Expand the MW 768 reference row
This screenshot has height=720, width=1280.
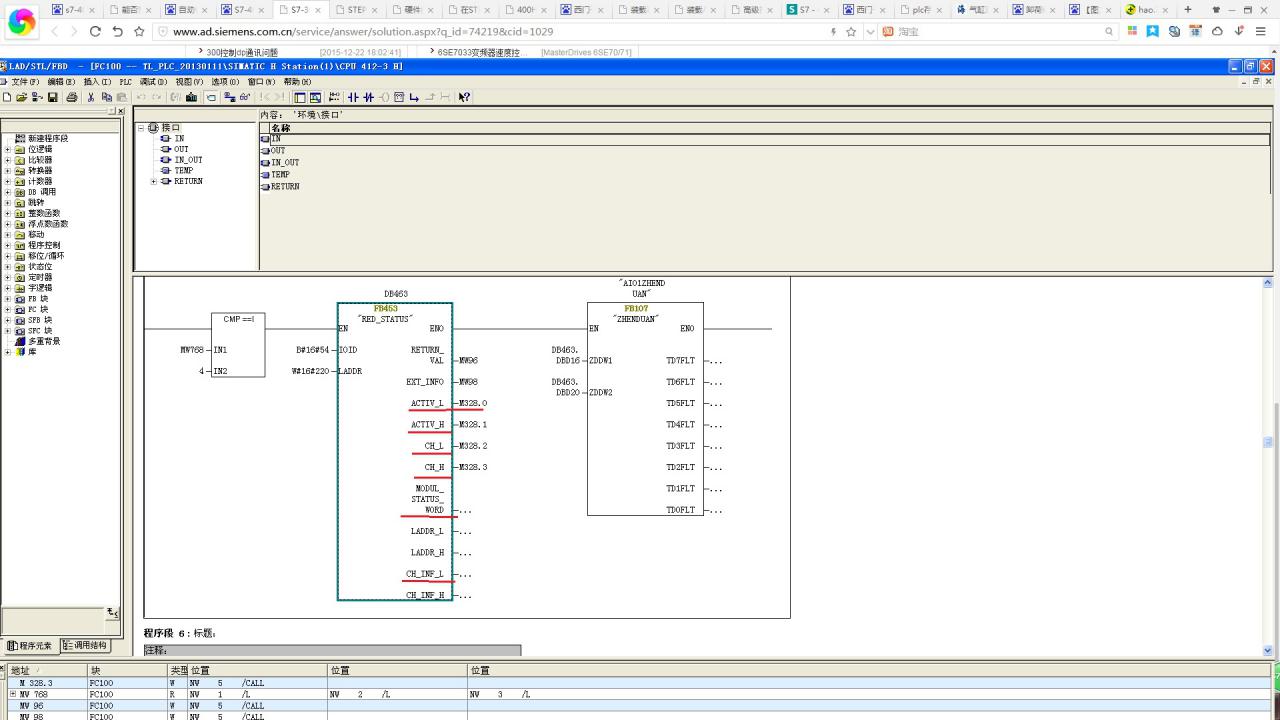[x=13, y=694]
